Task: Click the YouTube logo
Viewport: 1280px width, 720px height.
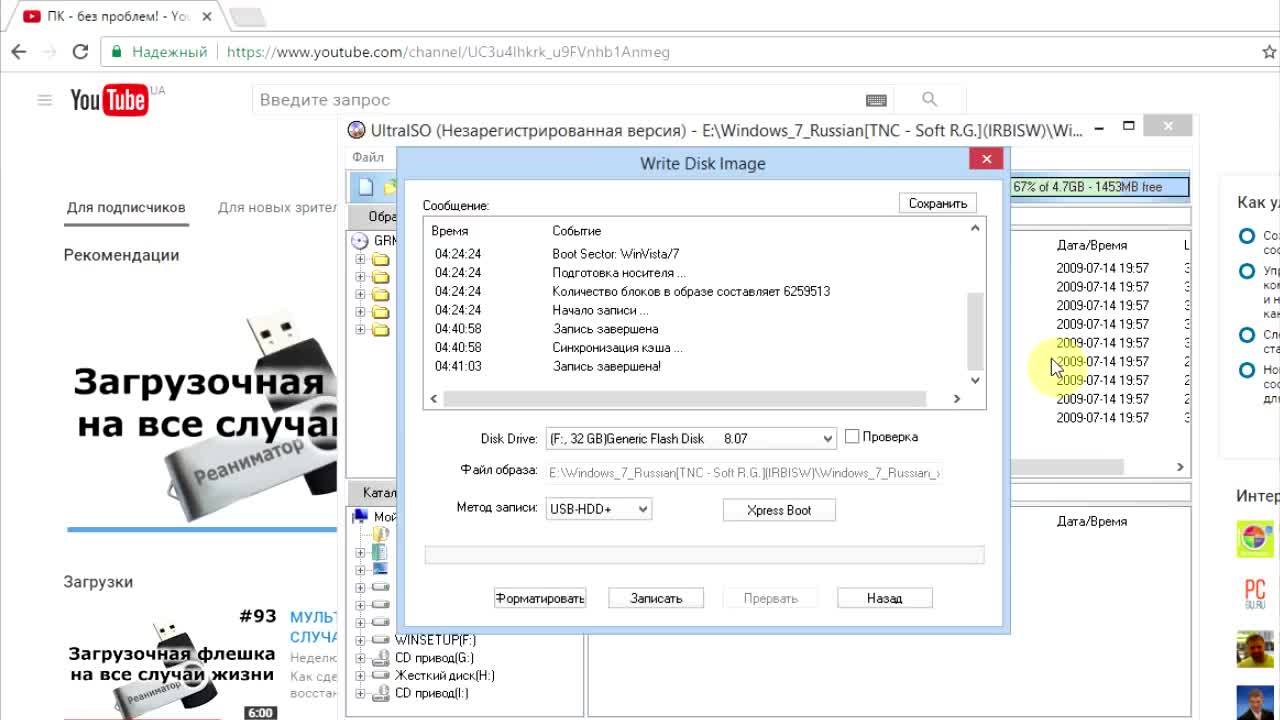Action: 109,100
